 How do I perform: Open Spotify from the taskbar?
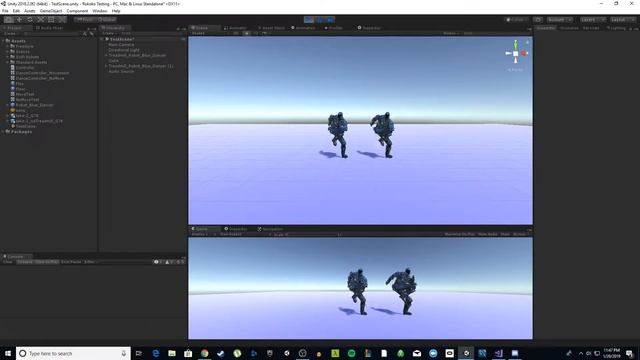tap(351, 353)
